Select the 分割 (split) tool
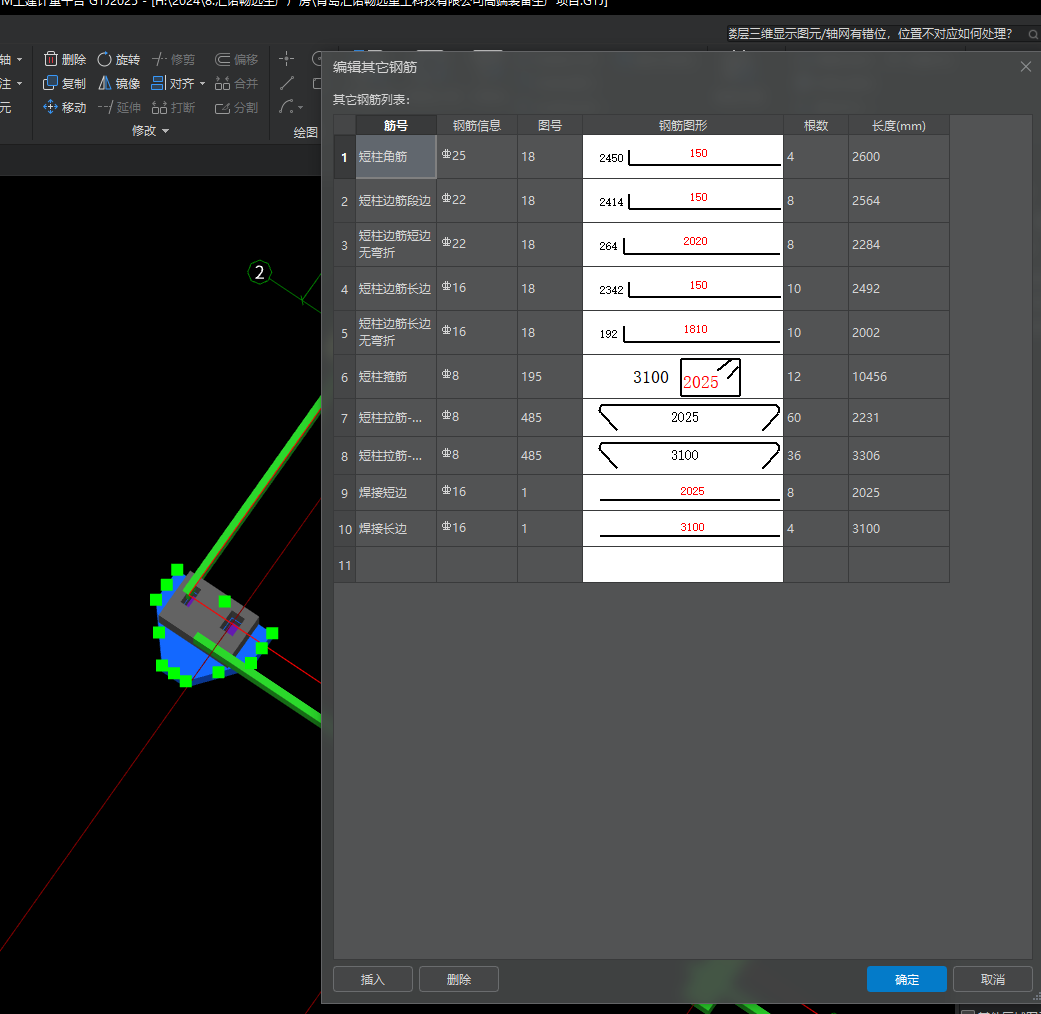The width and height of the screenshot is (1041, 1014). [x=236, y=108]
